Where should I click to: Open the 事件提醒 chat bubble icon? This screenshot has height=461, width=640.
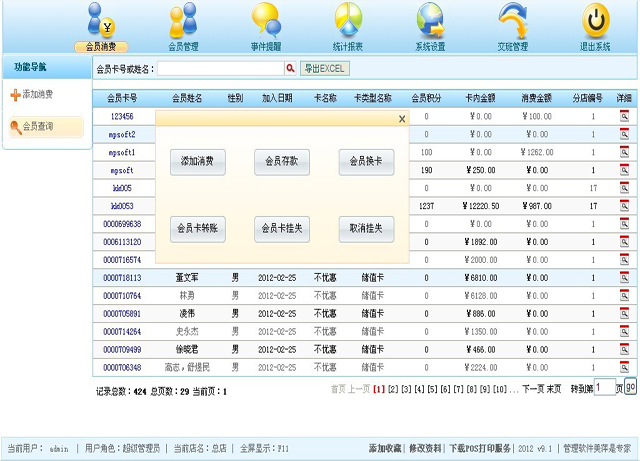265,20
